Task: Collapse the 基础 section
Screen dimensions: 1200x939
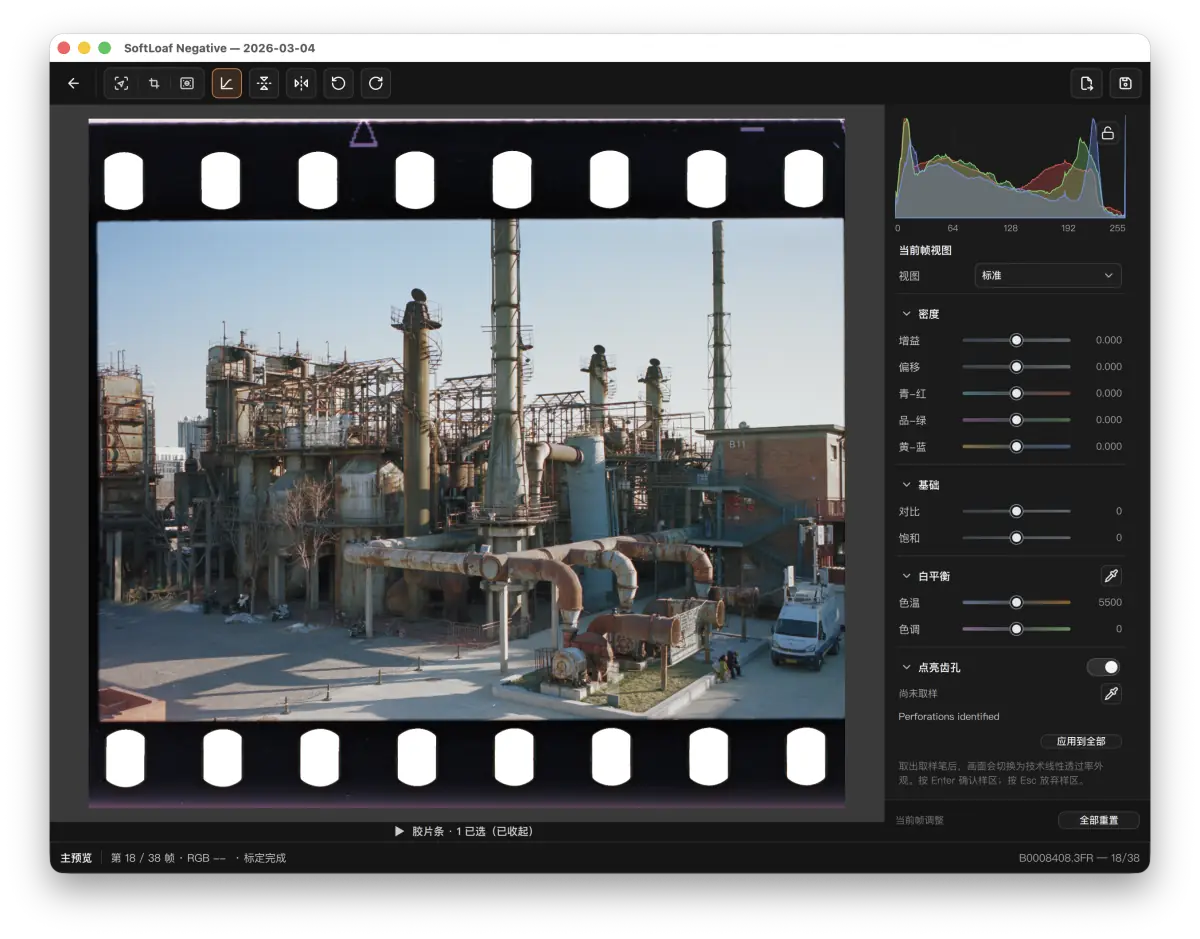Action: tap(907, 485)
